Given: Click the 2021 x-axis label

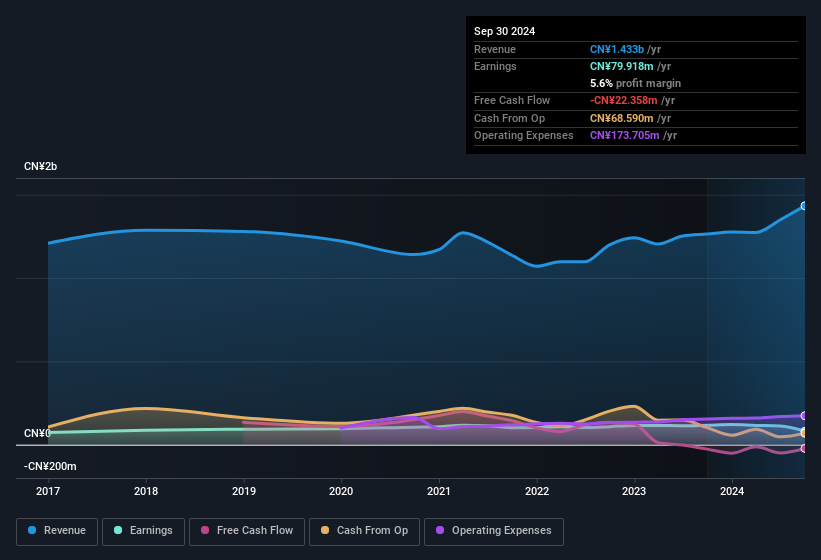Looking at the screenshot, I should click(439, 491).
